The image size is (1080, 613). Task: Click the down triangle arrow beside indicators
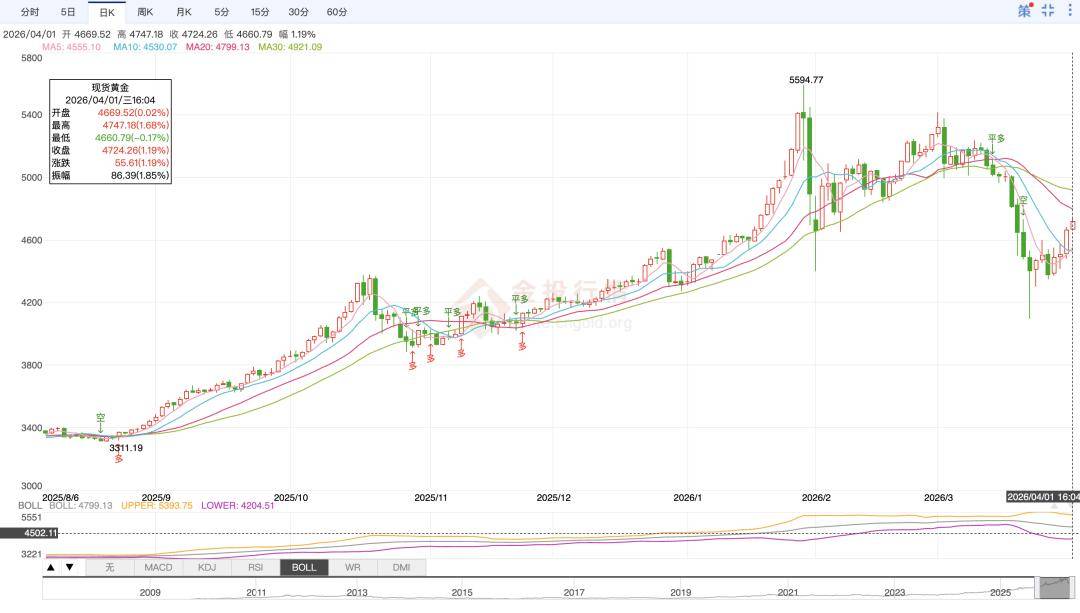tap(70, 567)
